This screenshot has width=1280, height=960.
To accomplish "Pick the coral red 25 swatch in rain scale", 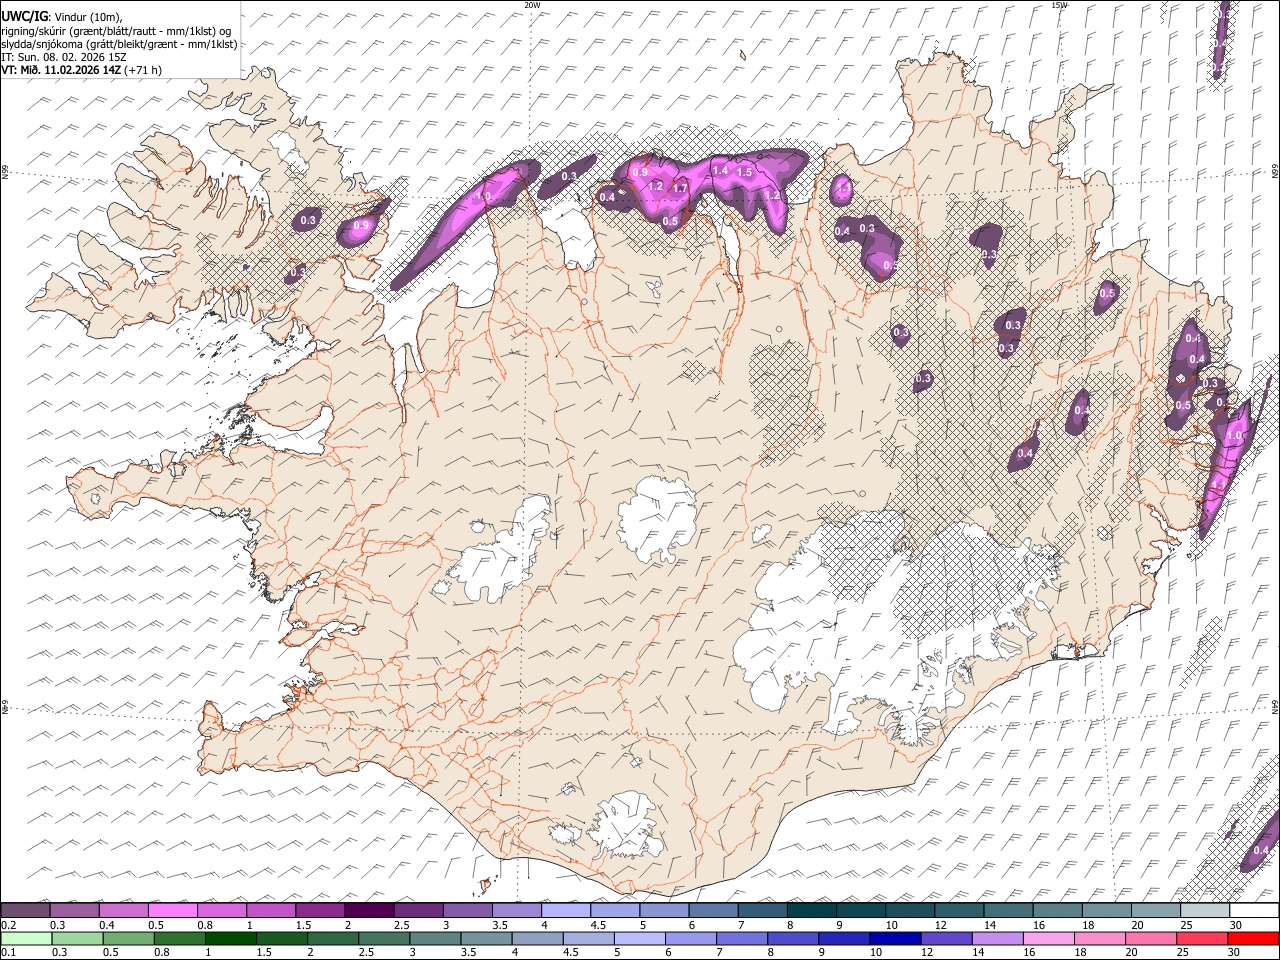I will [1202, 938].
